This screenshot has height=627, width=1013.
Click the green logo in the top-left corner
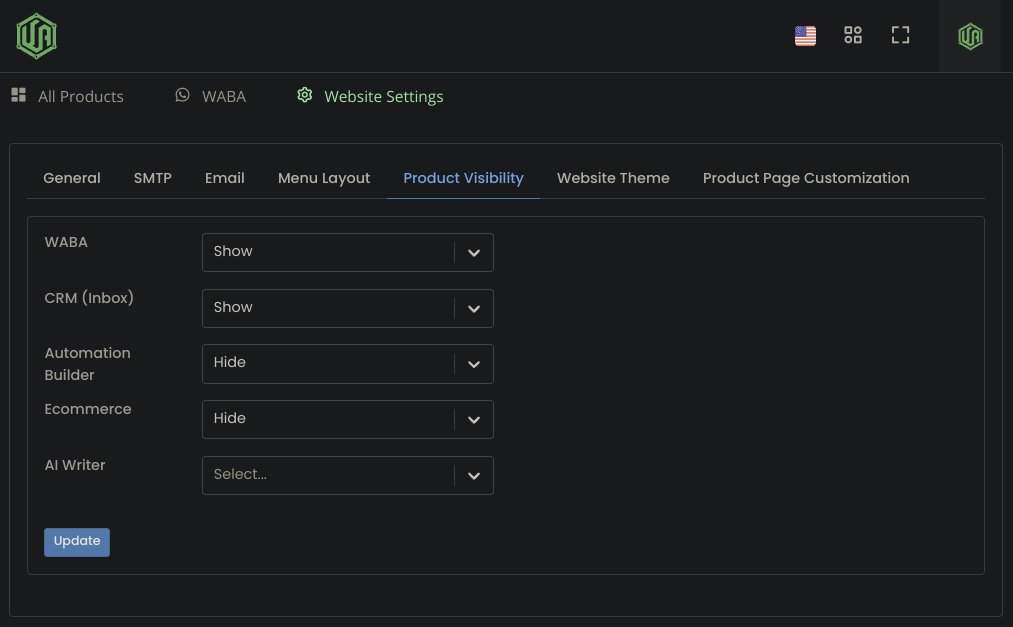[36, 34]
